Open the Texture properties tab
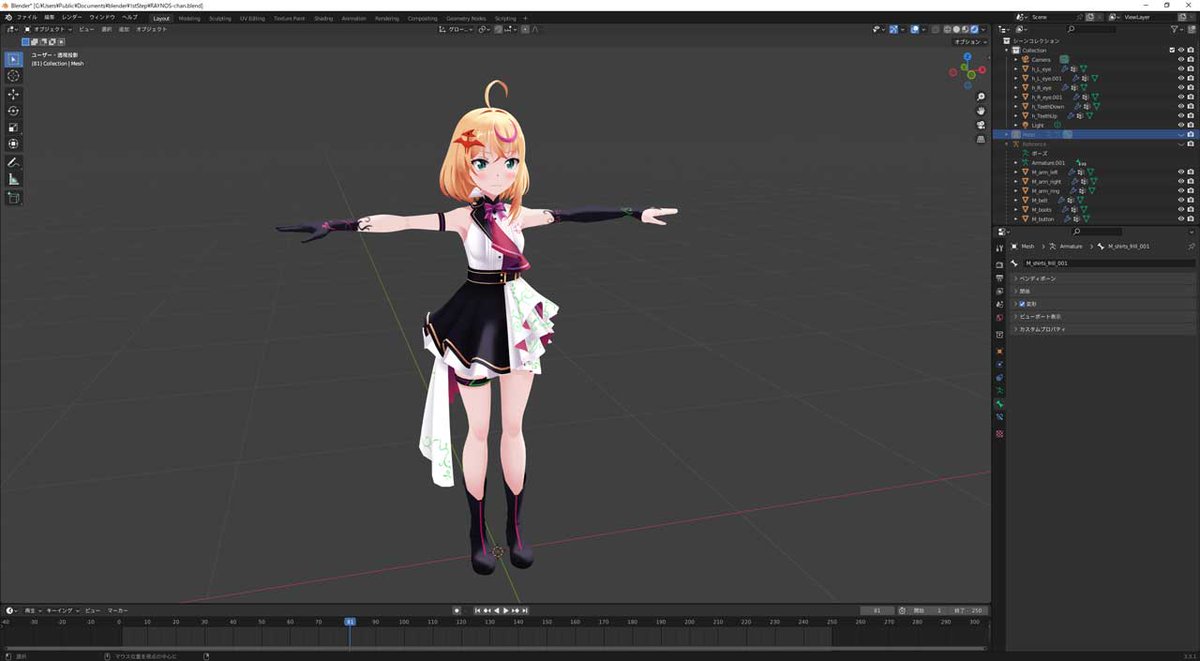 coord(999,433)
